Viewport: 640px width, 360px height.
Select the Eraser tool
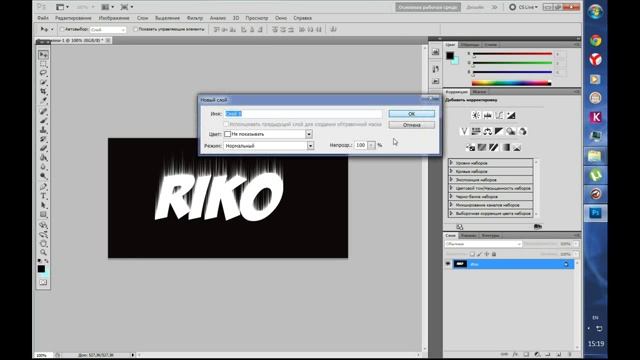[x=43, y=148]
